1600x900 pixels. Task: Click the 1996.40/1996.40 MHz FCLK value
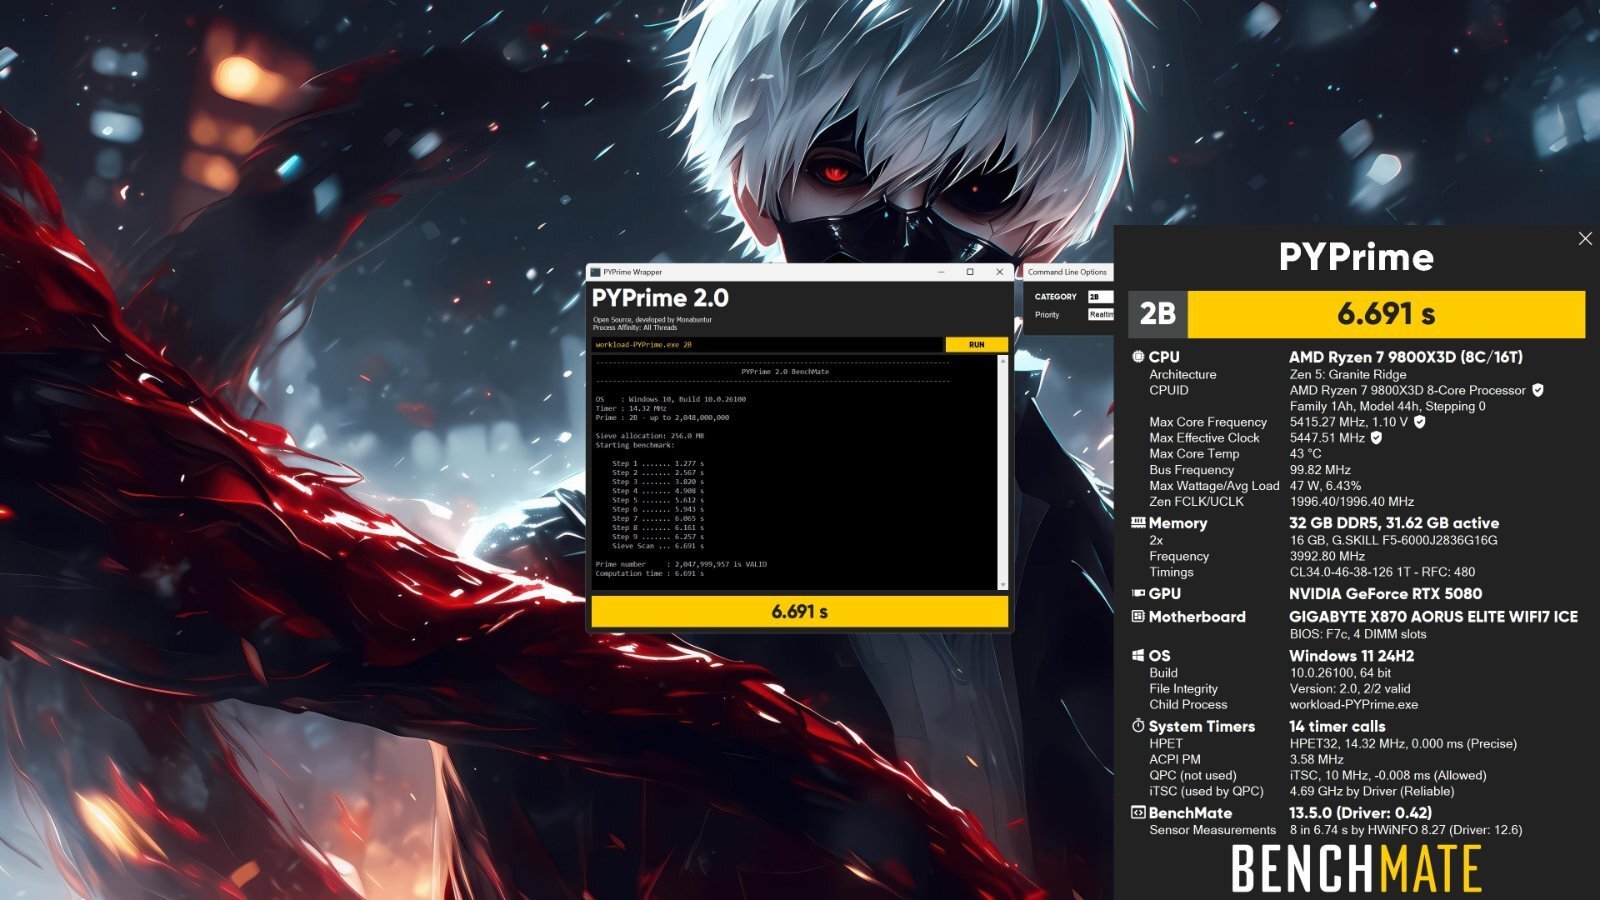click(x=1352, y=501)
